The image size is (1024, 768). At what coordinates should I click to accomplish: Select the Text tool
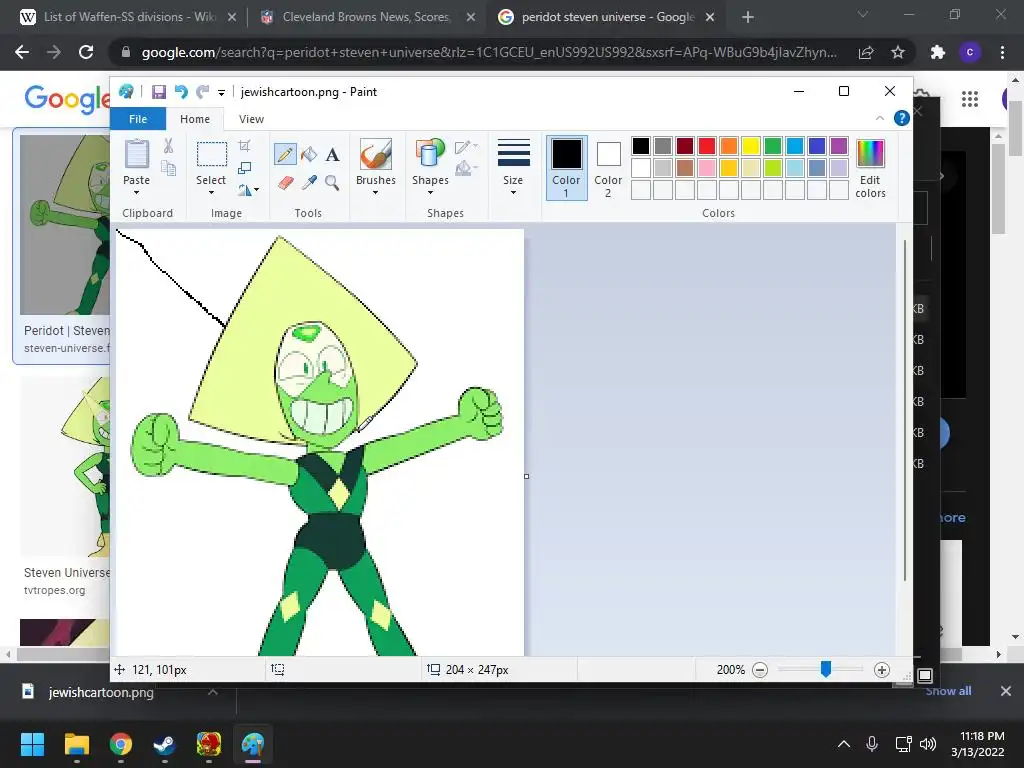(x=332, y=155)
